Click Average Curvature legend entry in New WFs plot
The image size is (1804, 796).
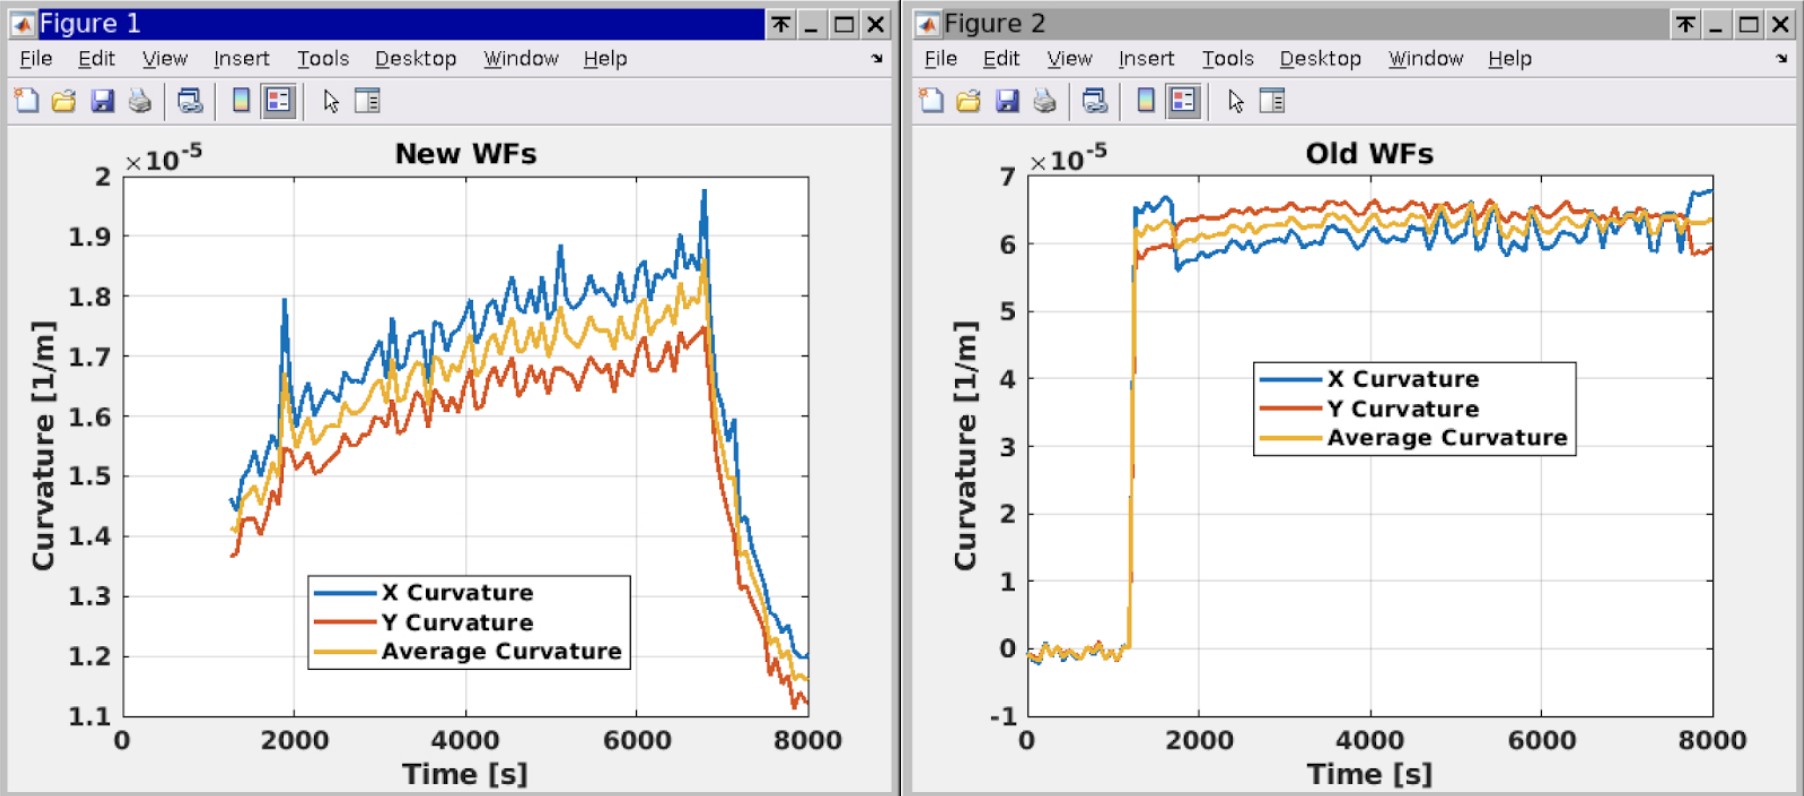tap(500, 652)
